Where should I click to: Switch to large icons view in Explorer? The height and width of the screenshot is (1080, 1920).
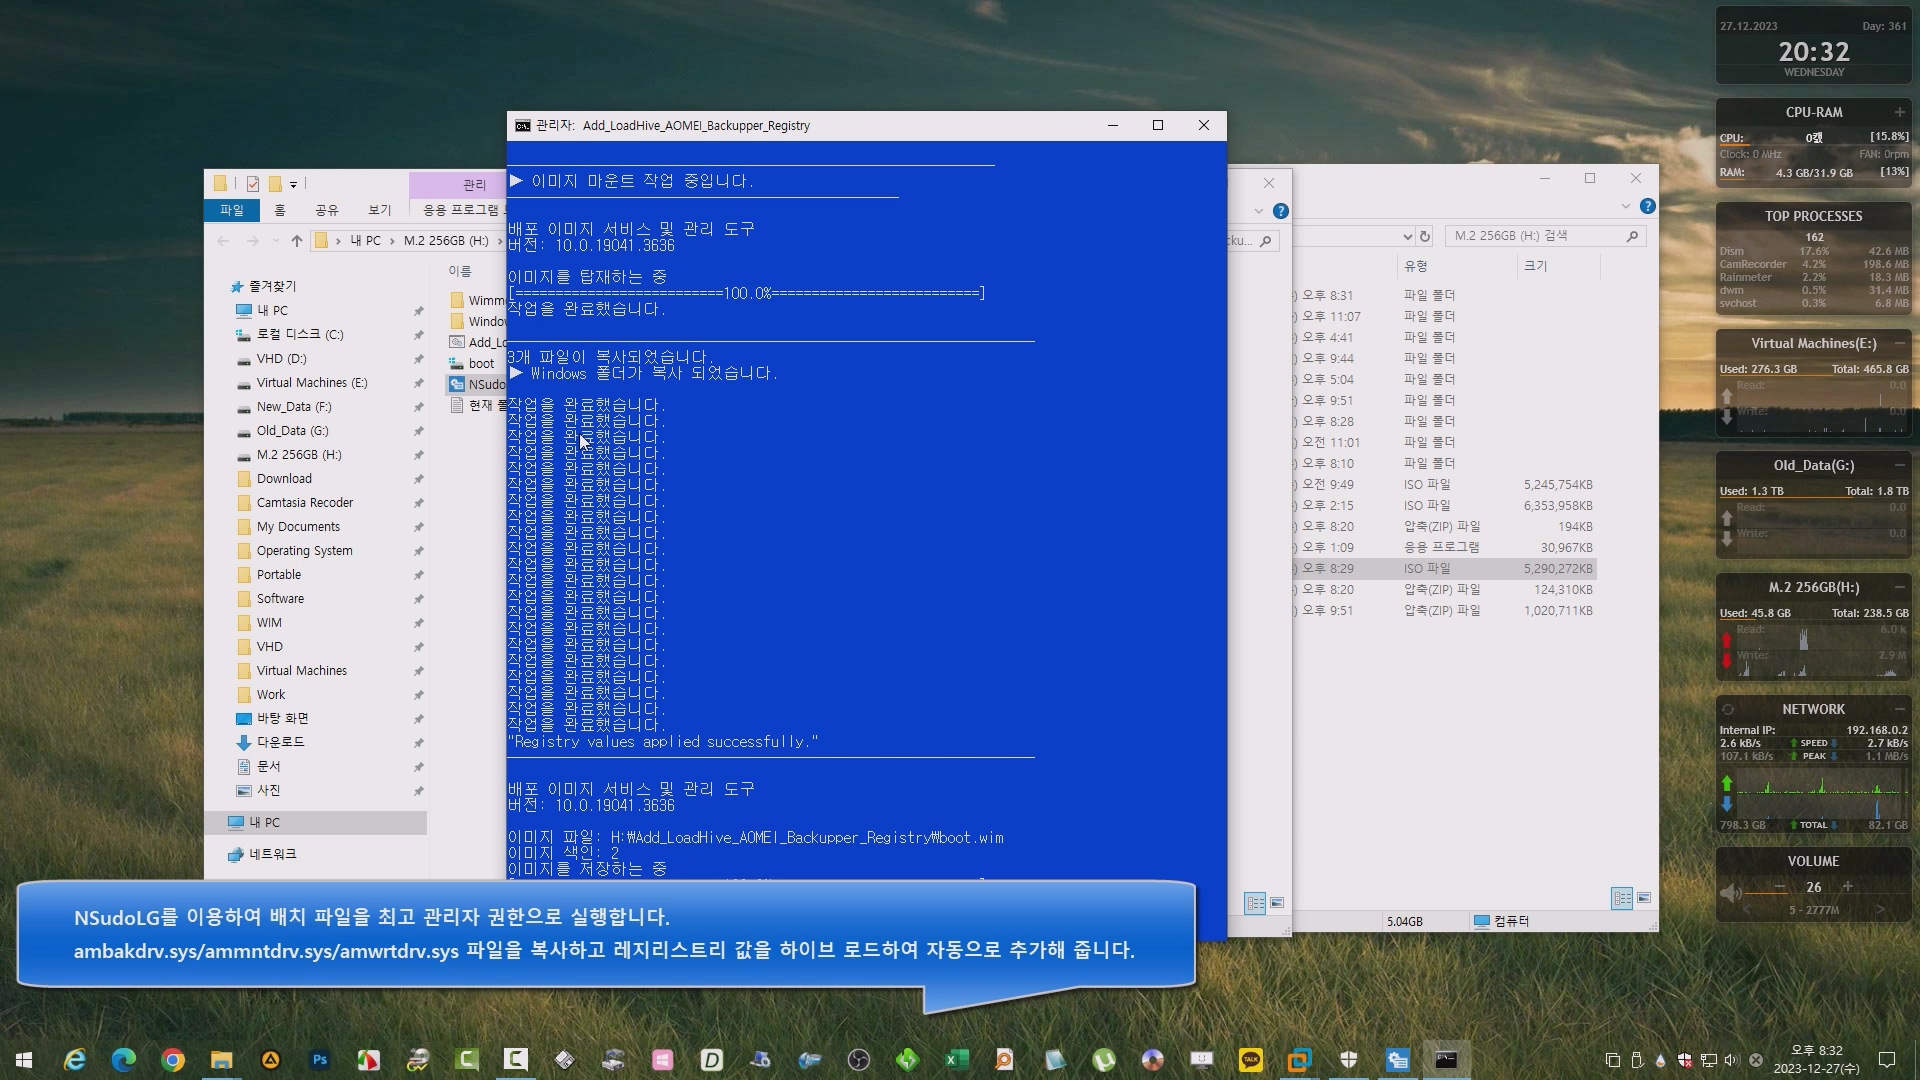[1643, 898]
